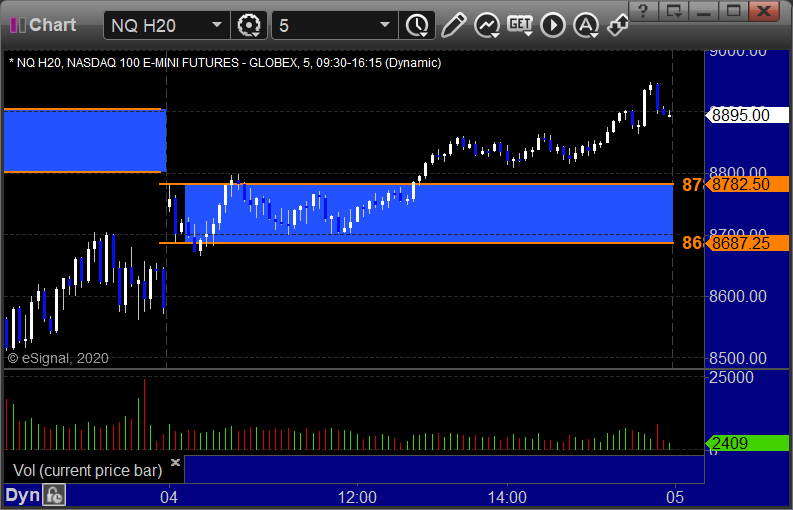Minimize the Chart window

pos(703,10)
